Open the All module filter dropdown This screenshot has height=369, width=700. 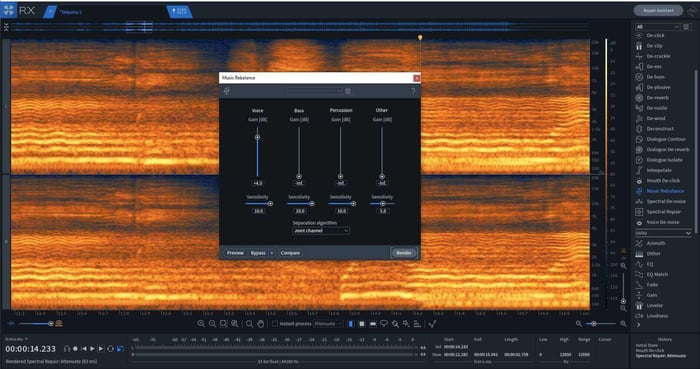click(x=657, y=27)
